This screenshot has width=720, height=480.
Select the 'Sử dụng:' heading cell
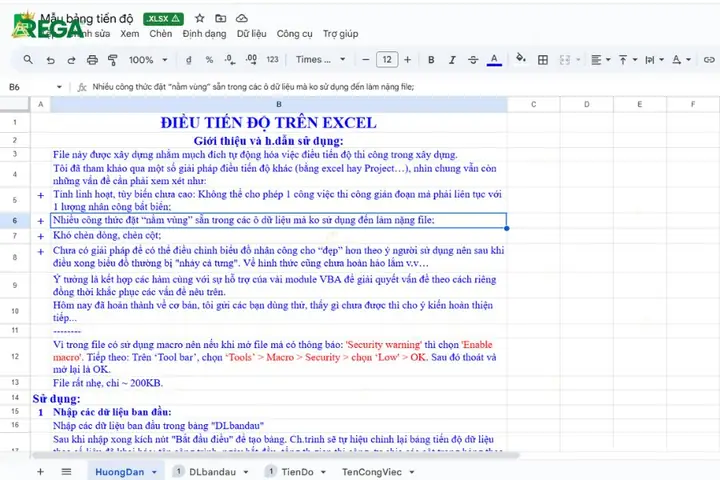(x=56, y=399)
